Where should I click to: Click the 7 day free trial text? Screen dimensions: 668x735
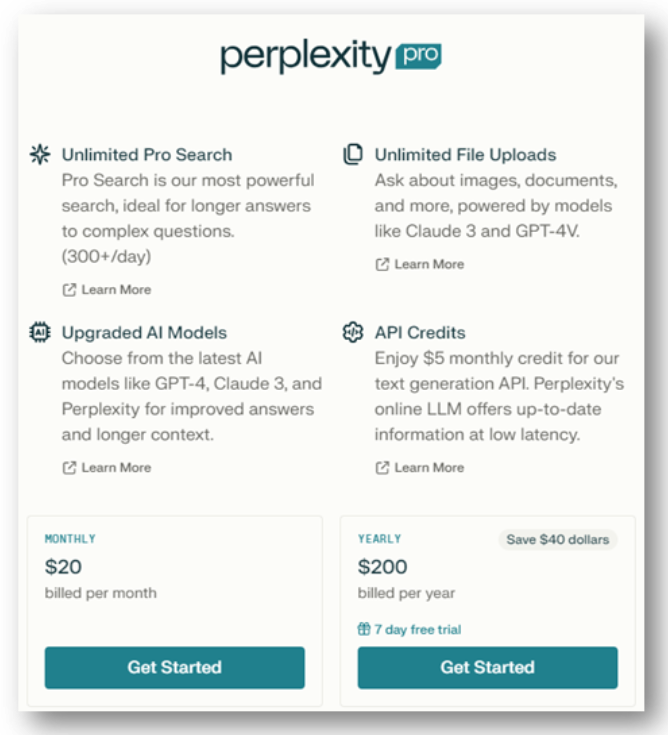pos(418,630)
